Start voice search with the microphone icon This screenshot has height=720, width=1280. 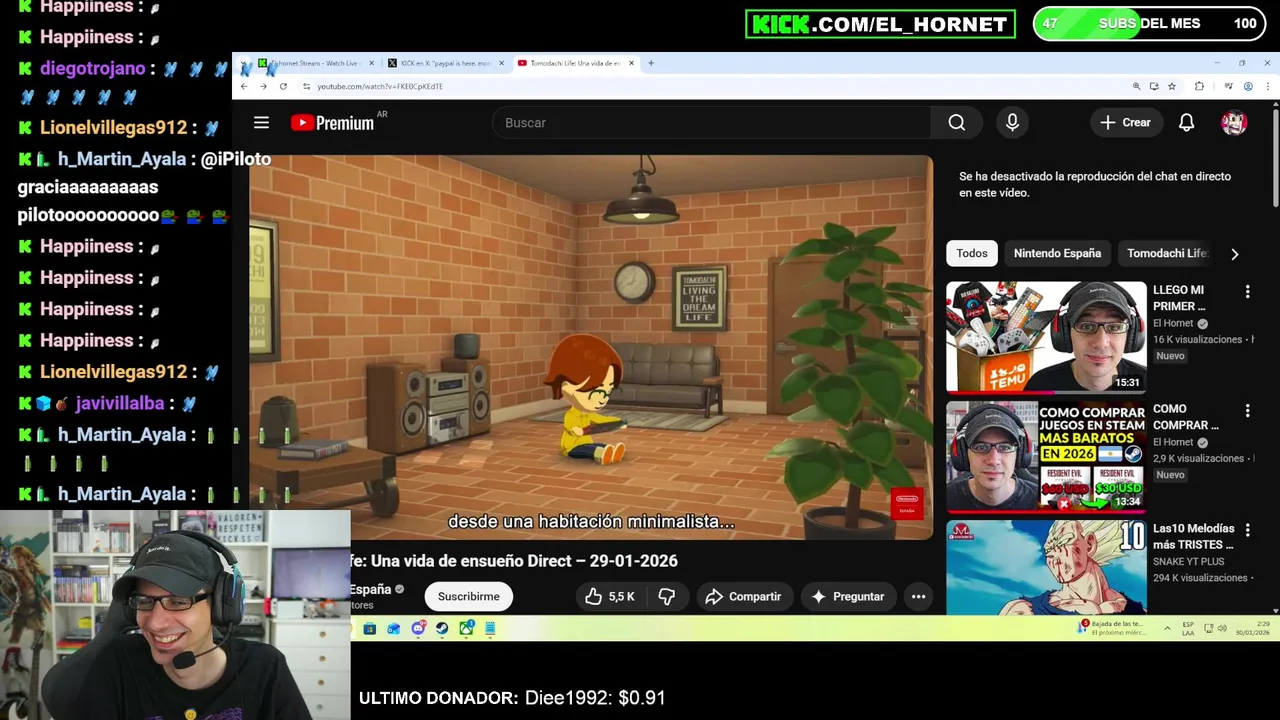click(x=1012, y=122)
